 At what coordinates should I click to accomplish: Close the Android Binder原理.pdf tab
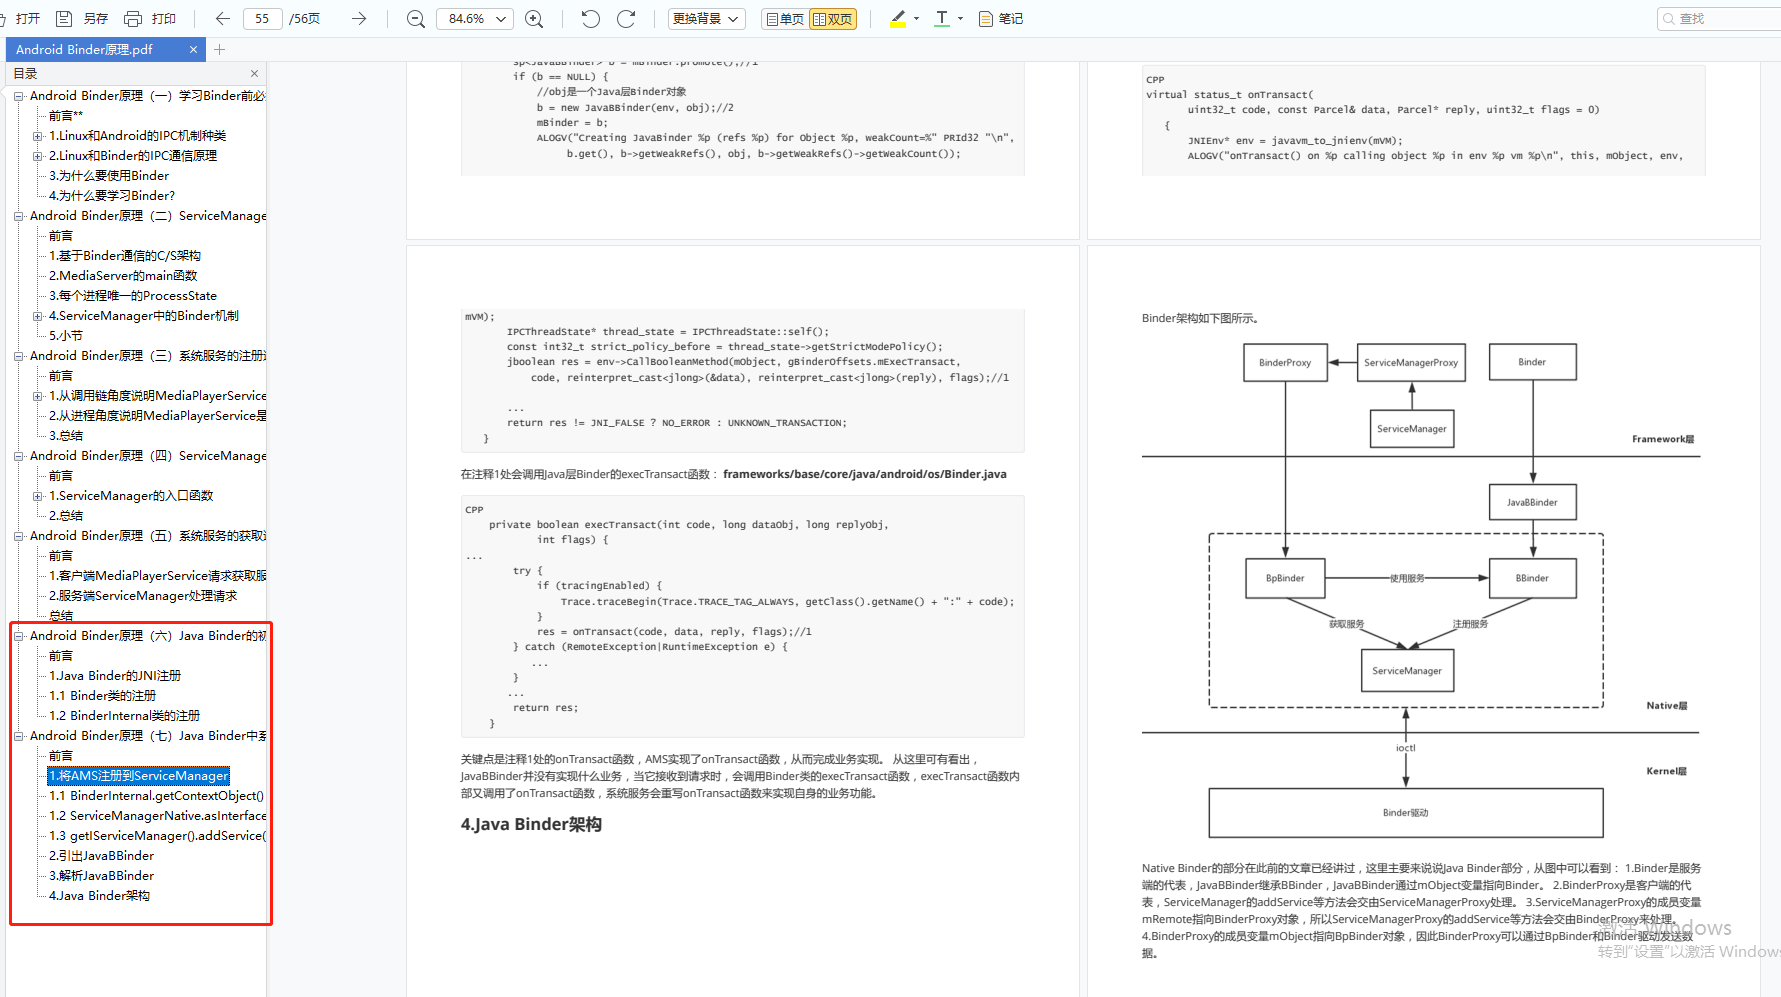193,49
